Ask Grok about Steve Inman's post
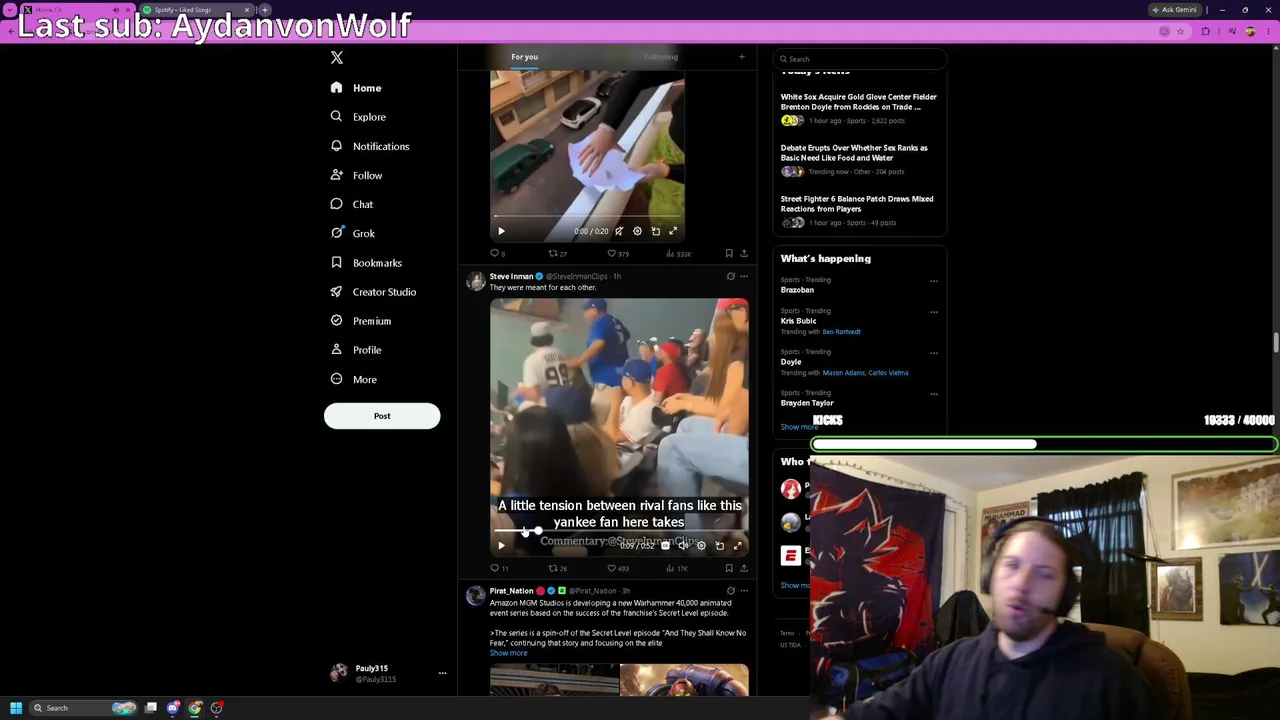This screenshot has width=1280, height=720. (730, 276)
